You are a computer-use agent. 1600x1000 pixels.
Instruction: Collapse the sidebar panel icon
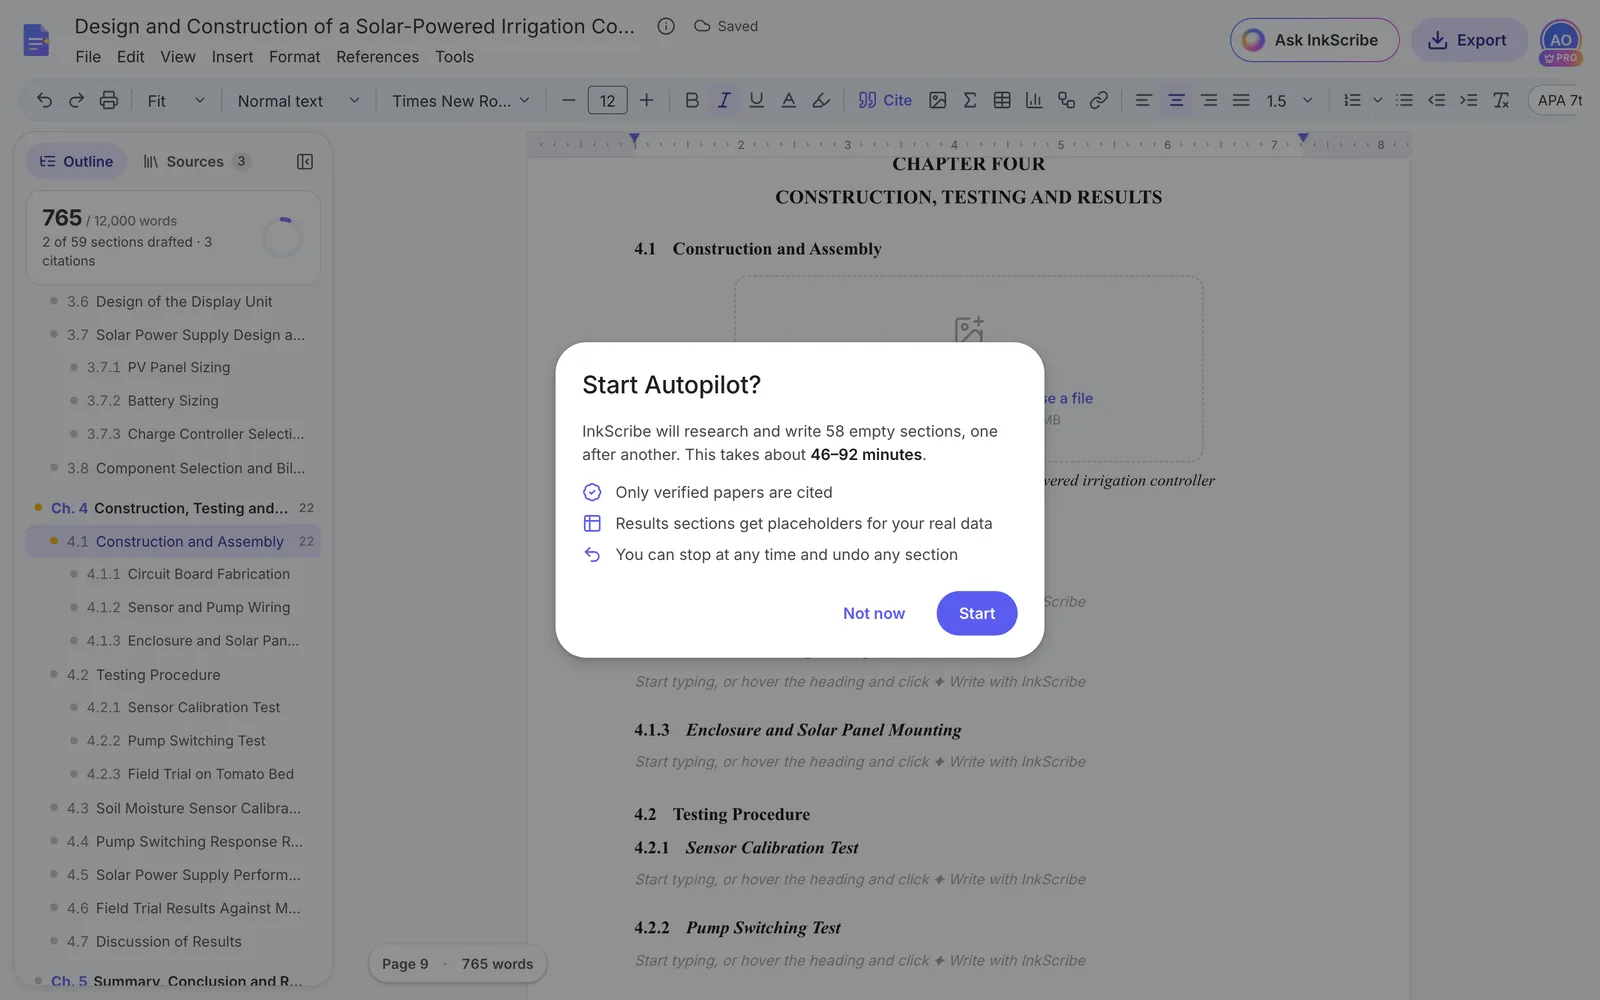(x=305, y=161)
